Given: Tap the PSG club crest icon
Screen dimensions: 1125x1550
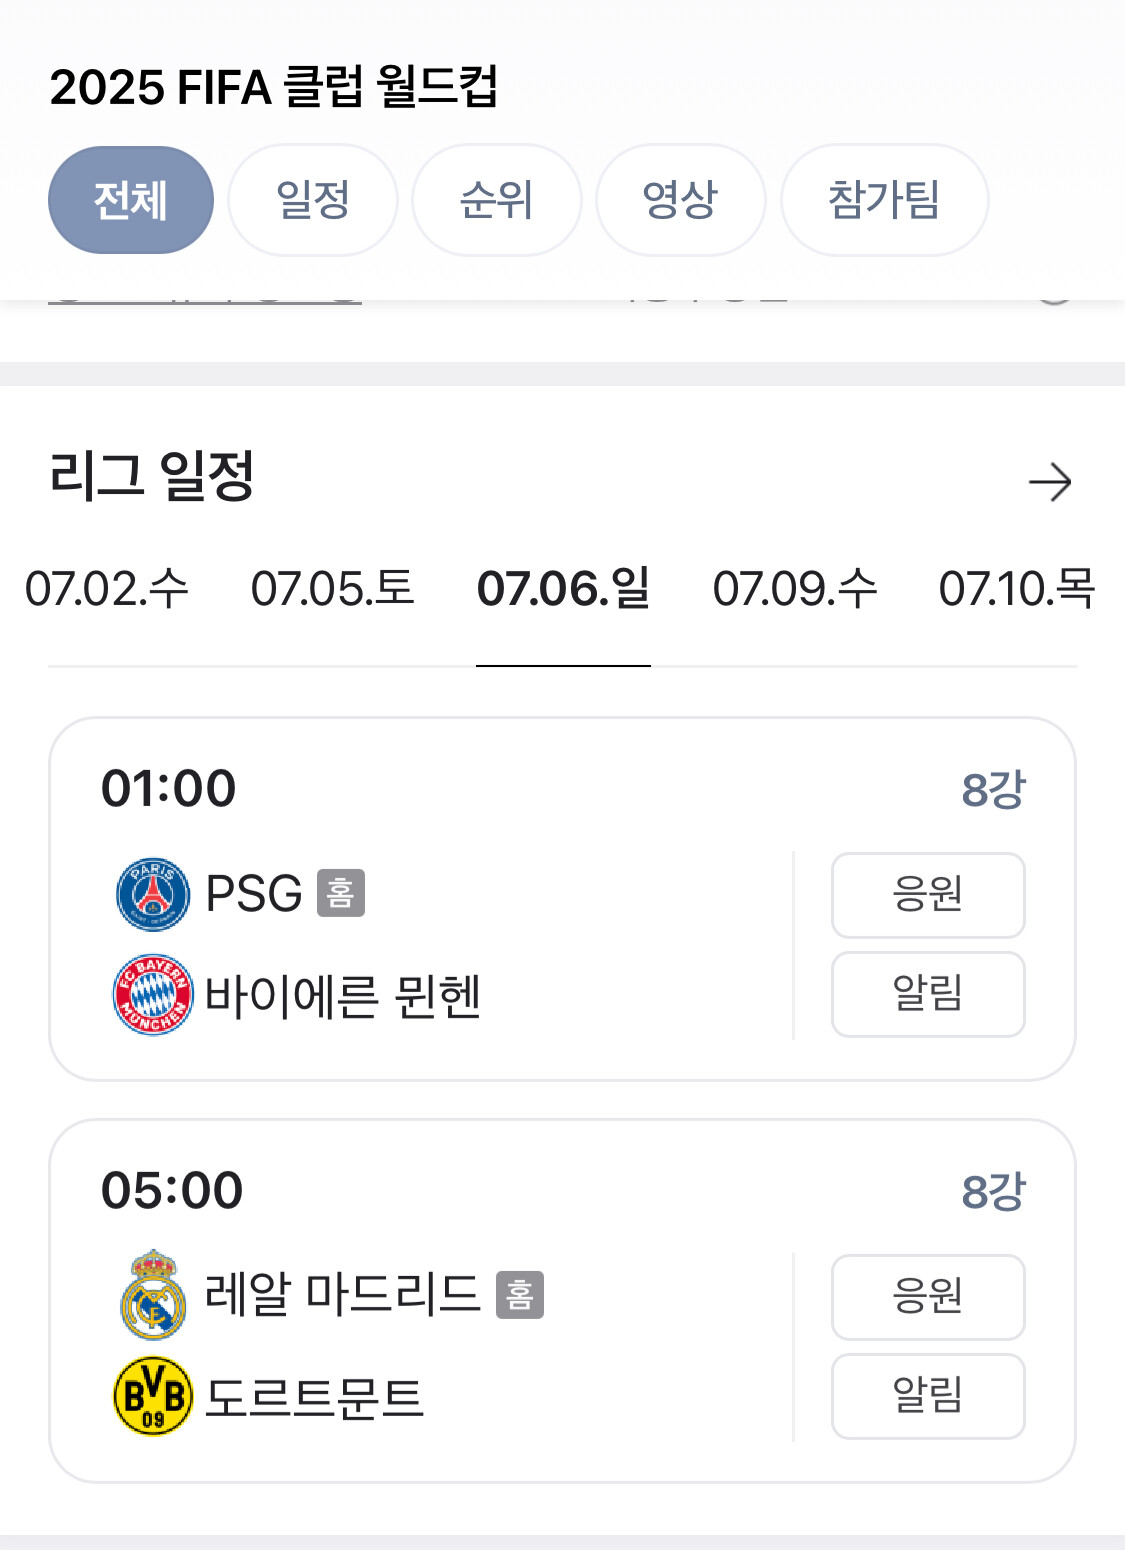Looking at the screenshot, I should click(x=153, y=894).
